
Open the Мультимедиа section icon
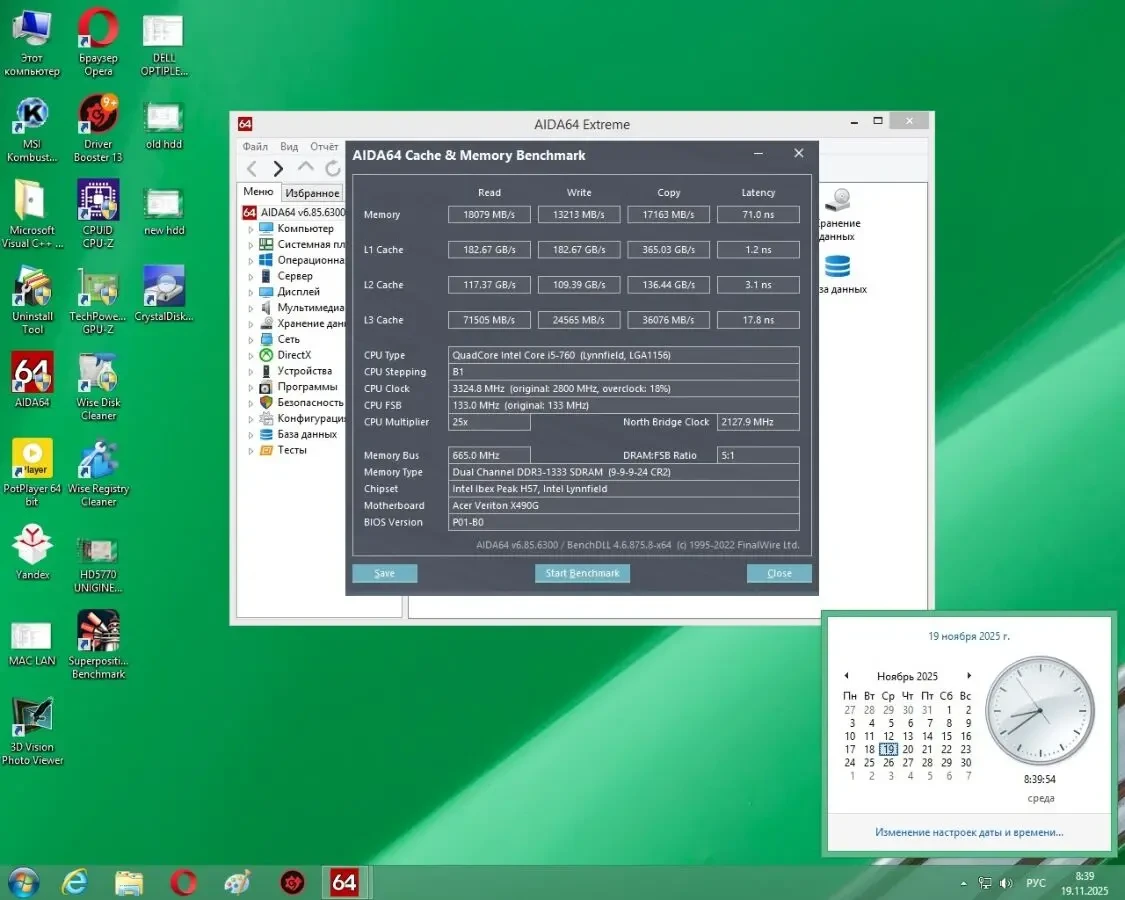pyautogui.click(x=266, y=307)
